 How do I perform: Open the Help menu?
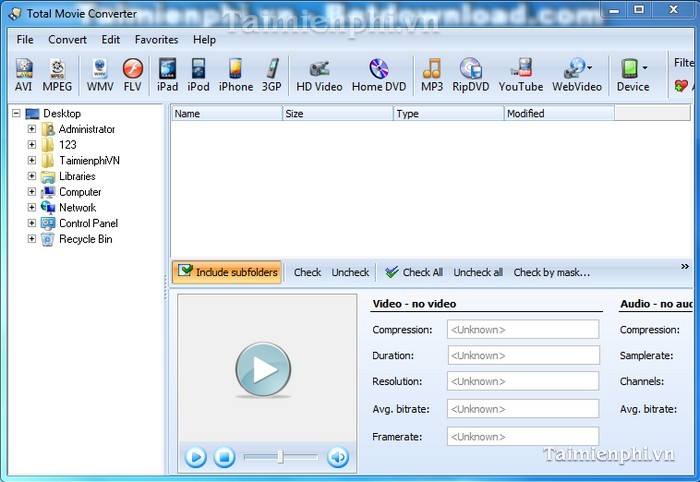pos(204,40)
